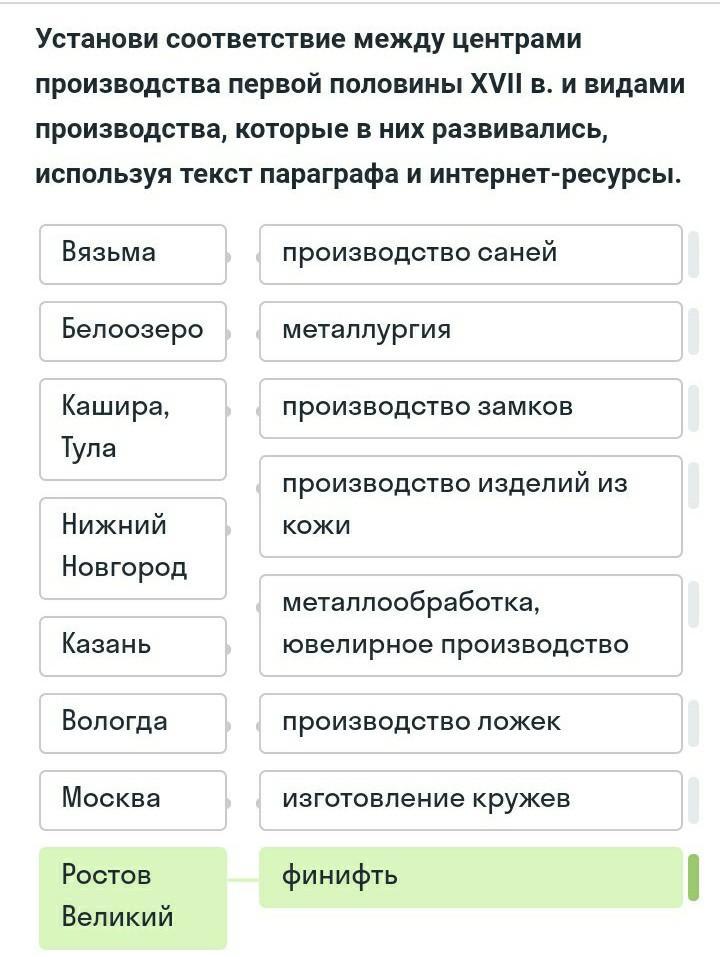
Task: Click the matched Ростов Великий card
Action: coord(133,898)
